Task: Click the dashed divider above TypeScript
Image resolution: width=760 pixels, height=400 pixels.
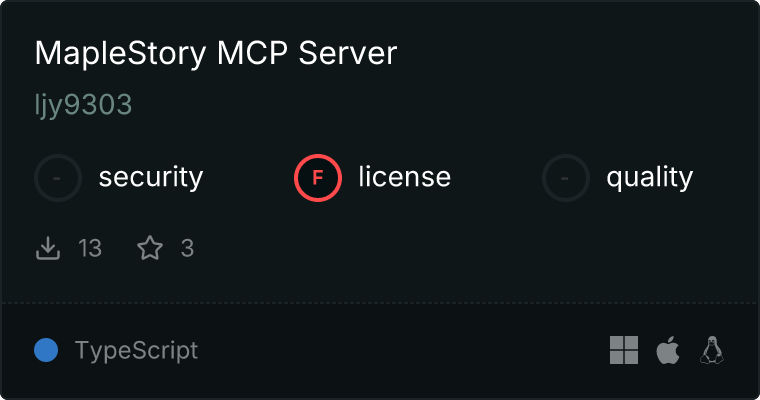Action: click(380, 303)
